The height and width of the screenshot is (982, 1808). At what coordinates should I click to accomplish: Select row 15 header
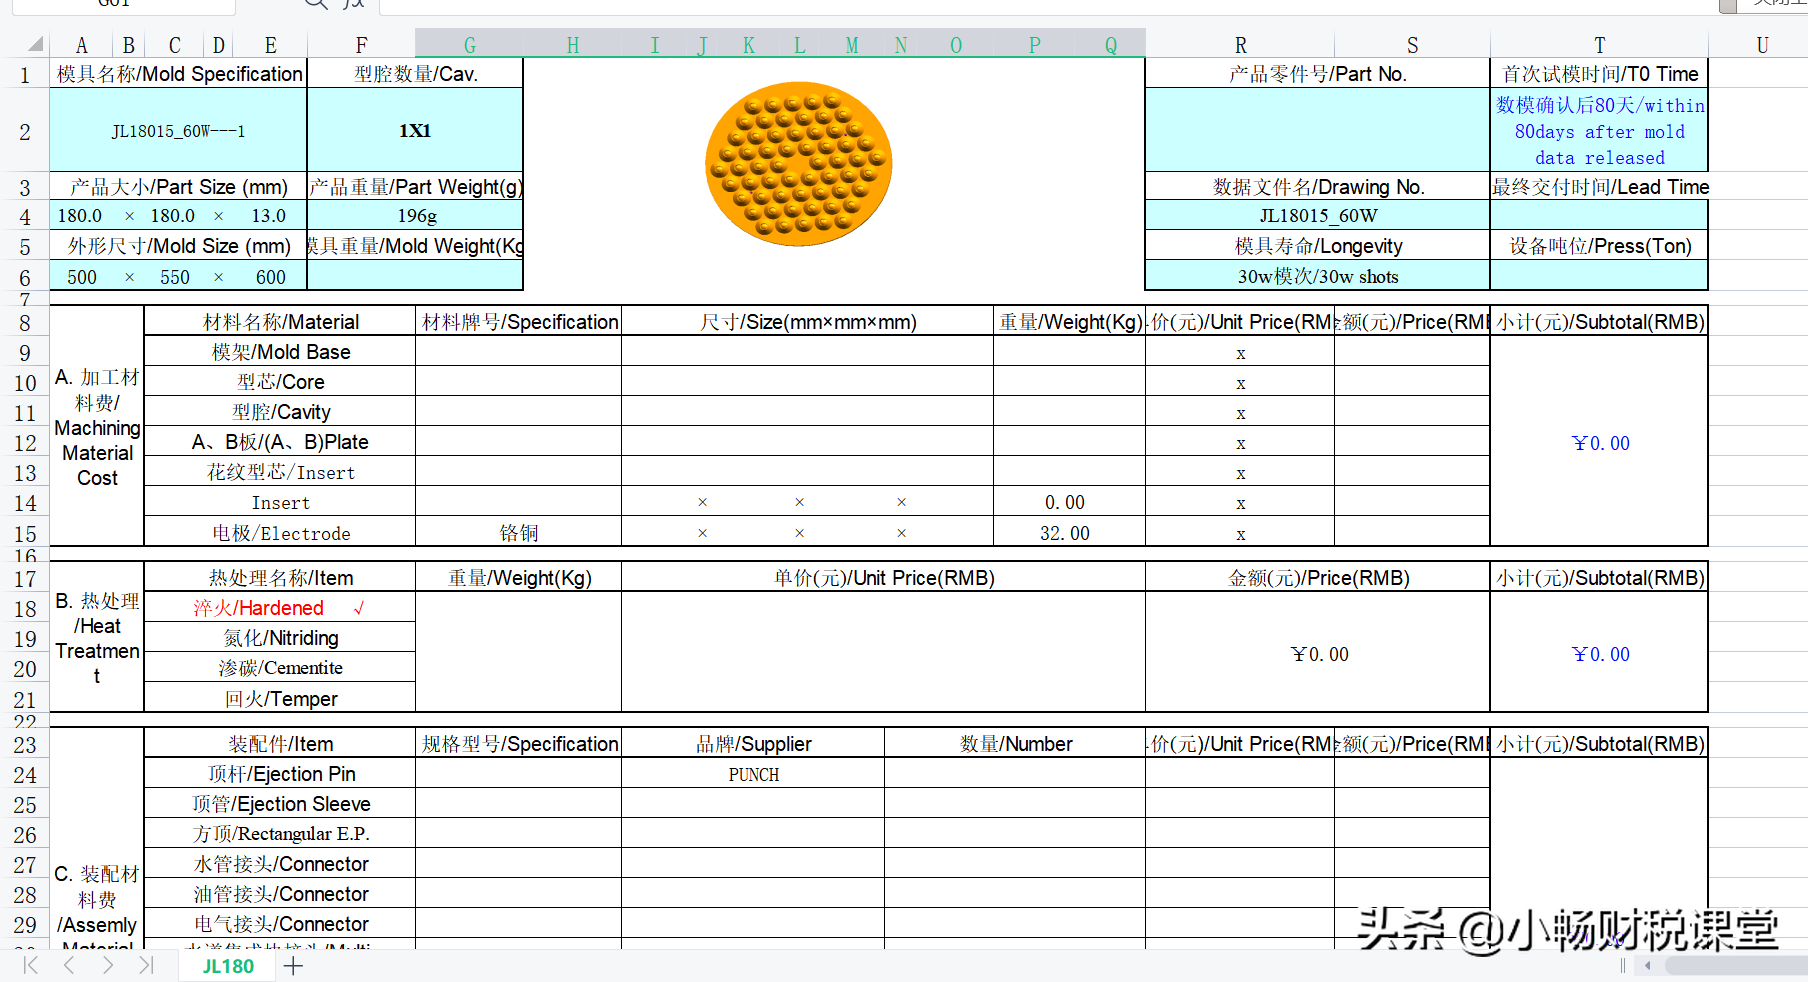pyautogui.click(x=24, y=534)
